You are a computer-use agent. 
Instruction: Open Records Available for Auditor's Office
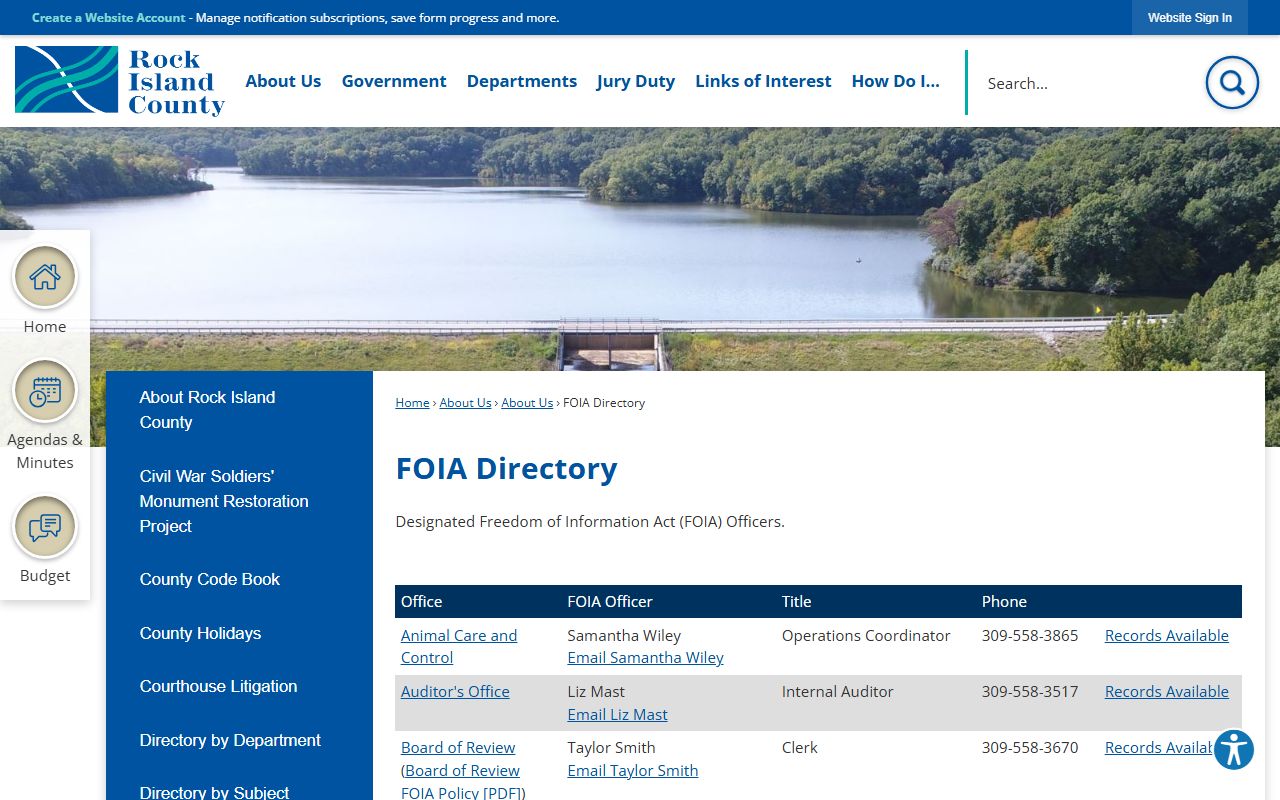1166,691
